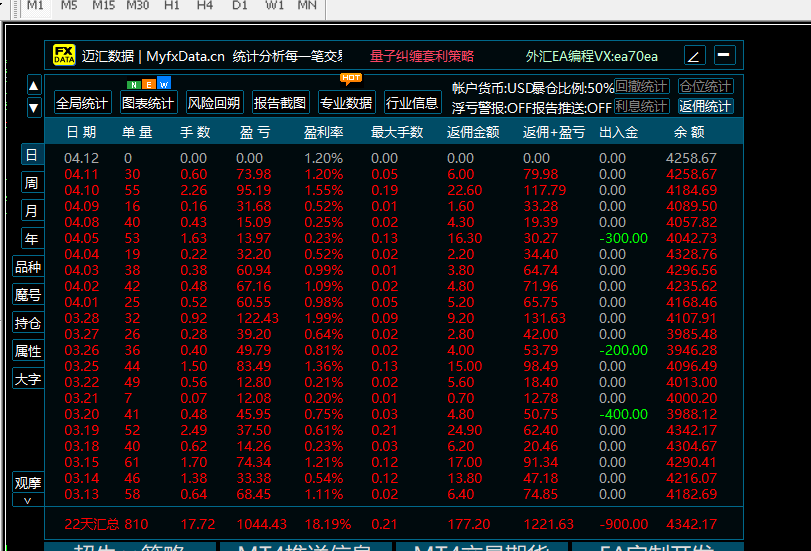Open 持仓 open positions view
811x551 pixels.
(x=28, y=323)
